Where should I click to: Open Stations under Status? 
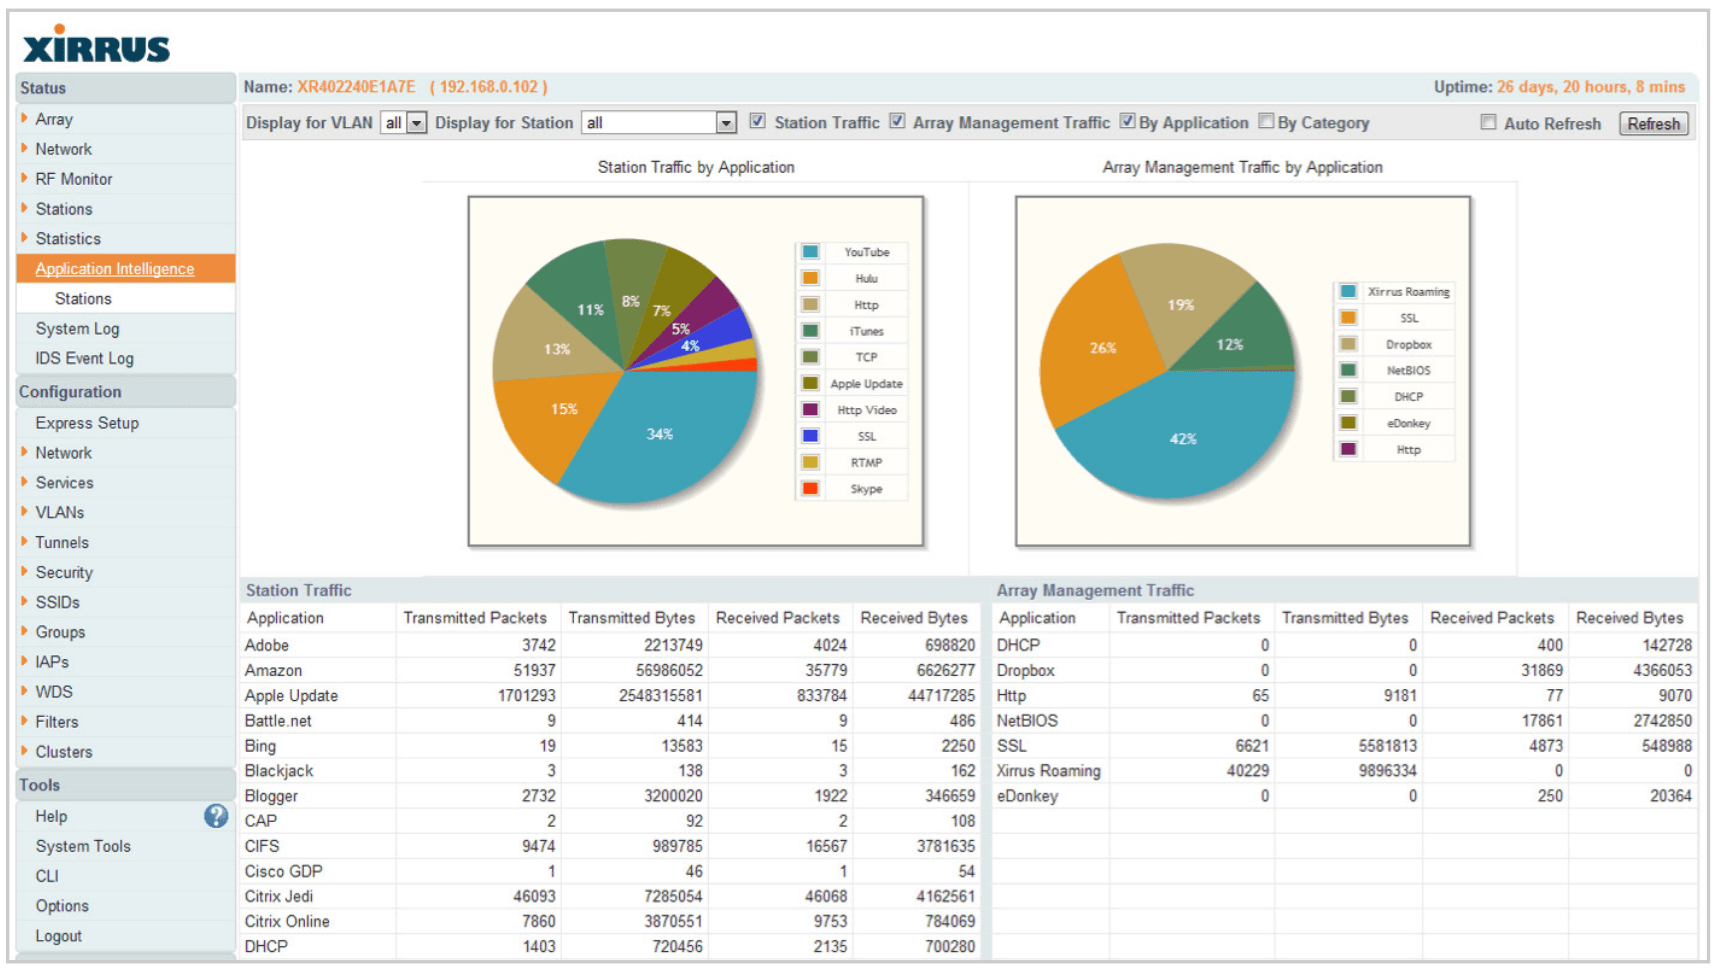64,209
